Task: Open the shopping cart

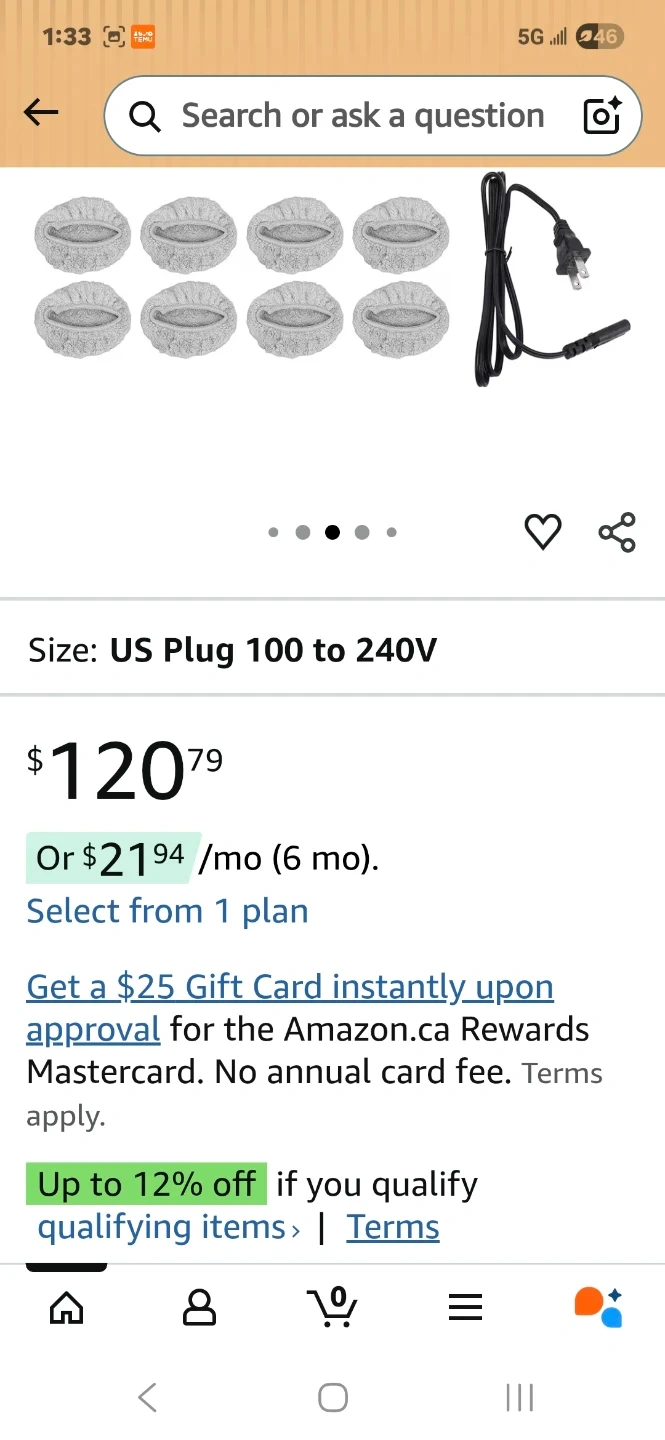Action: [333, 1306]
